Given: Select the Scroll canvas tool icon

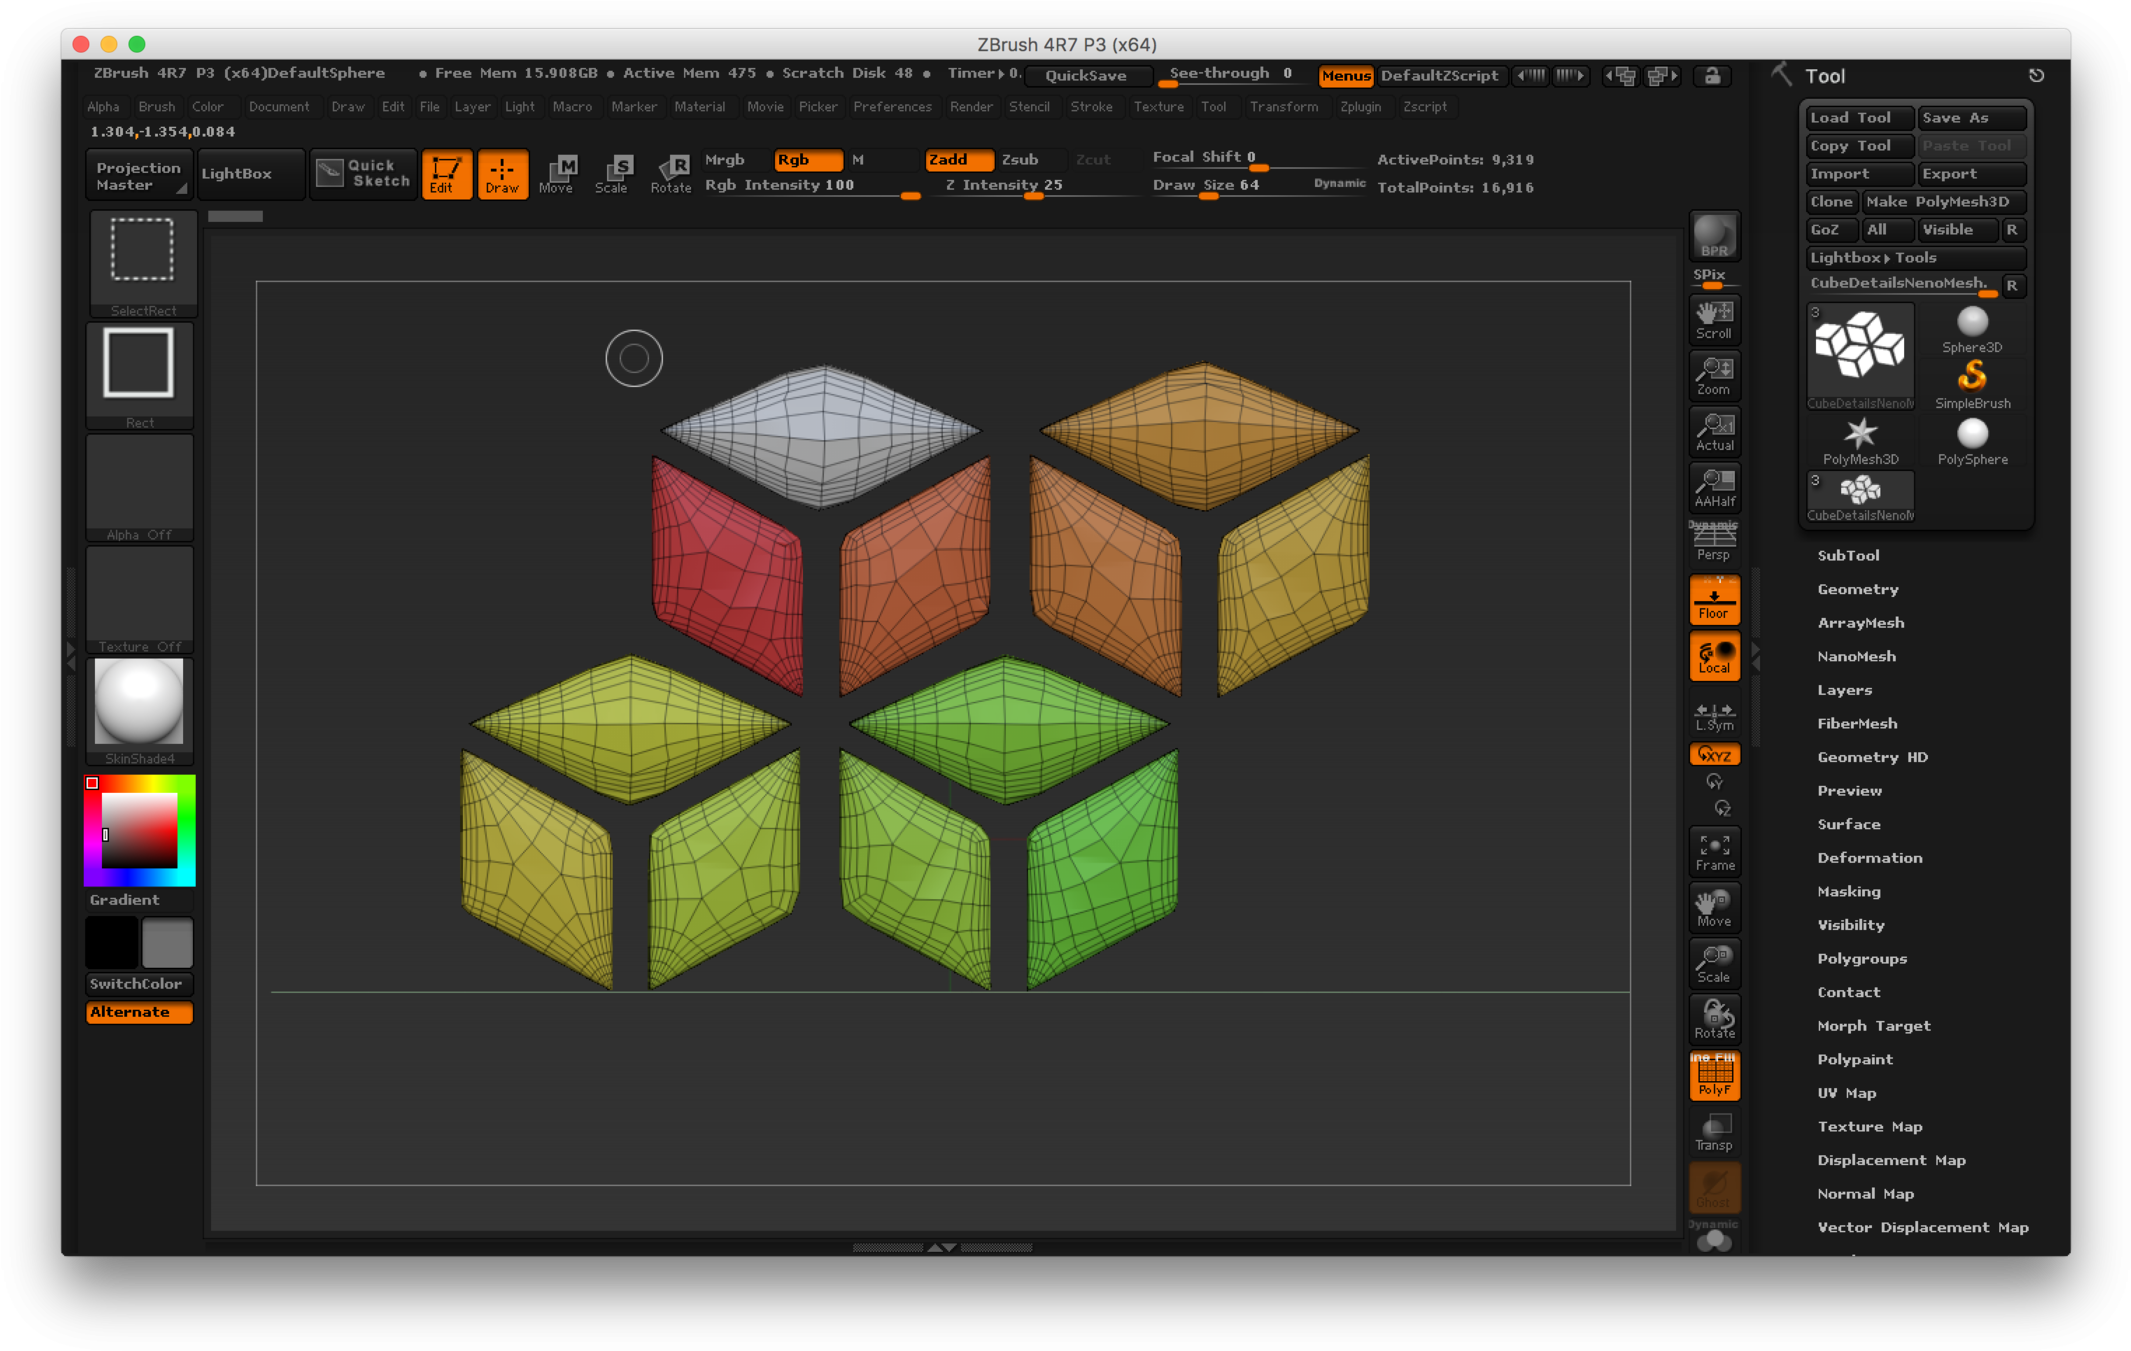Looking at the screenshot, I should pos(1713,320).
